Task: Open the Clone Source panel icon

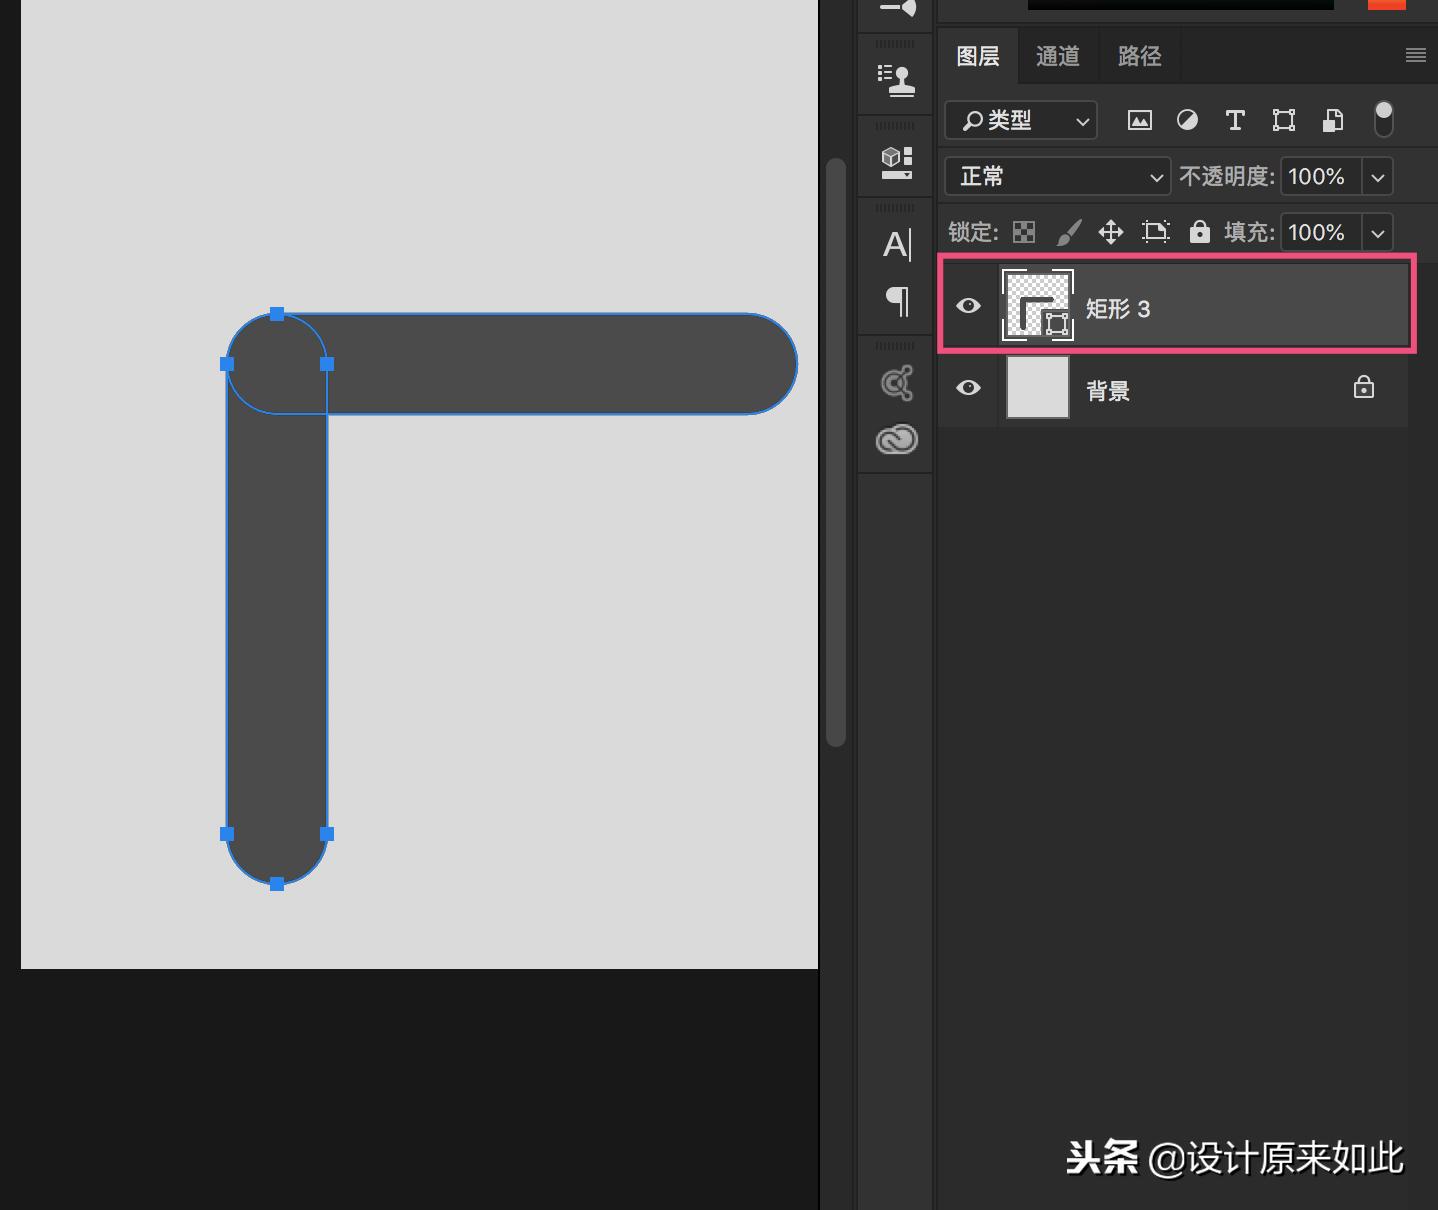Action: coord(895,78)
